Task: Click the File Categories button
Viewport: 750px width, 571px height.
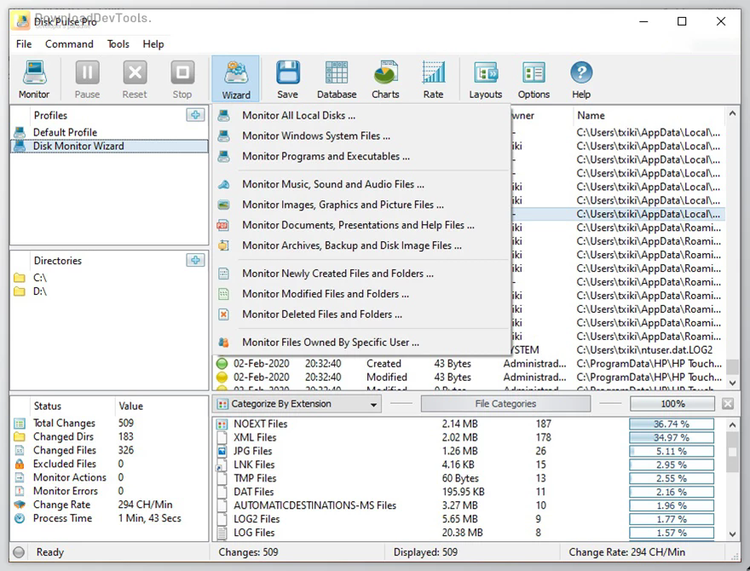Action: pyautogui.click(x=506, y=404)
